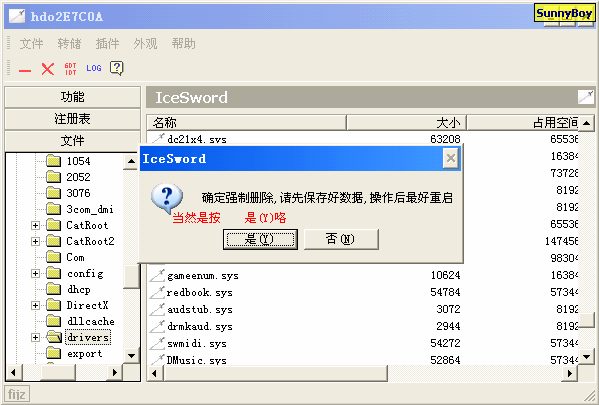Select the drivers folder label
Screen dimensions: 599x405
click(x=88, y=337)
